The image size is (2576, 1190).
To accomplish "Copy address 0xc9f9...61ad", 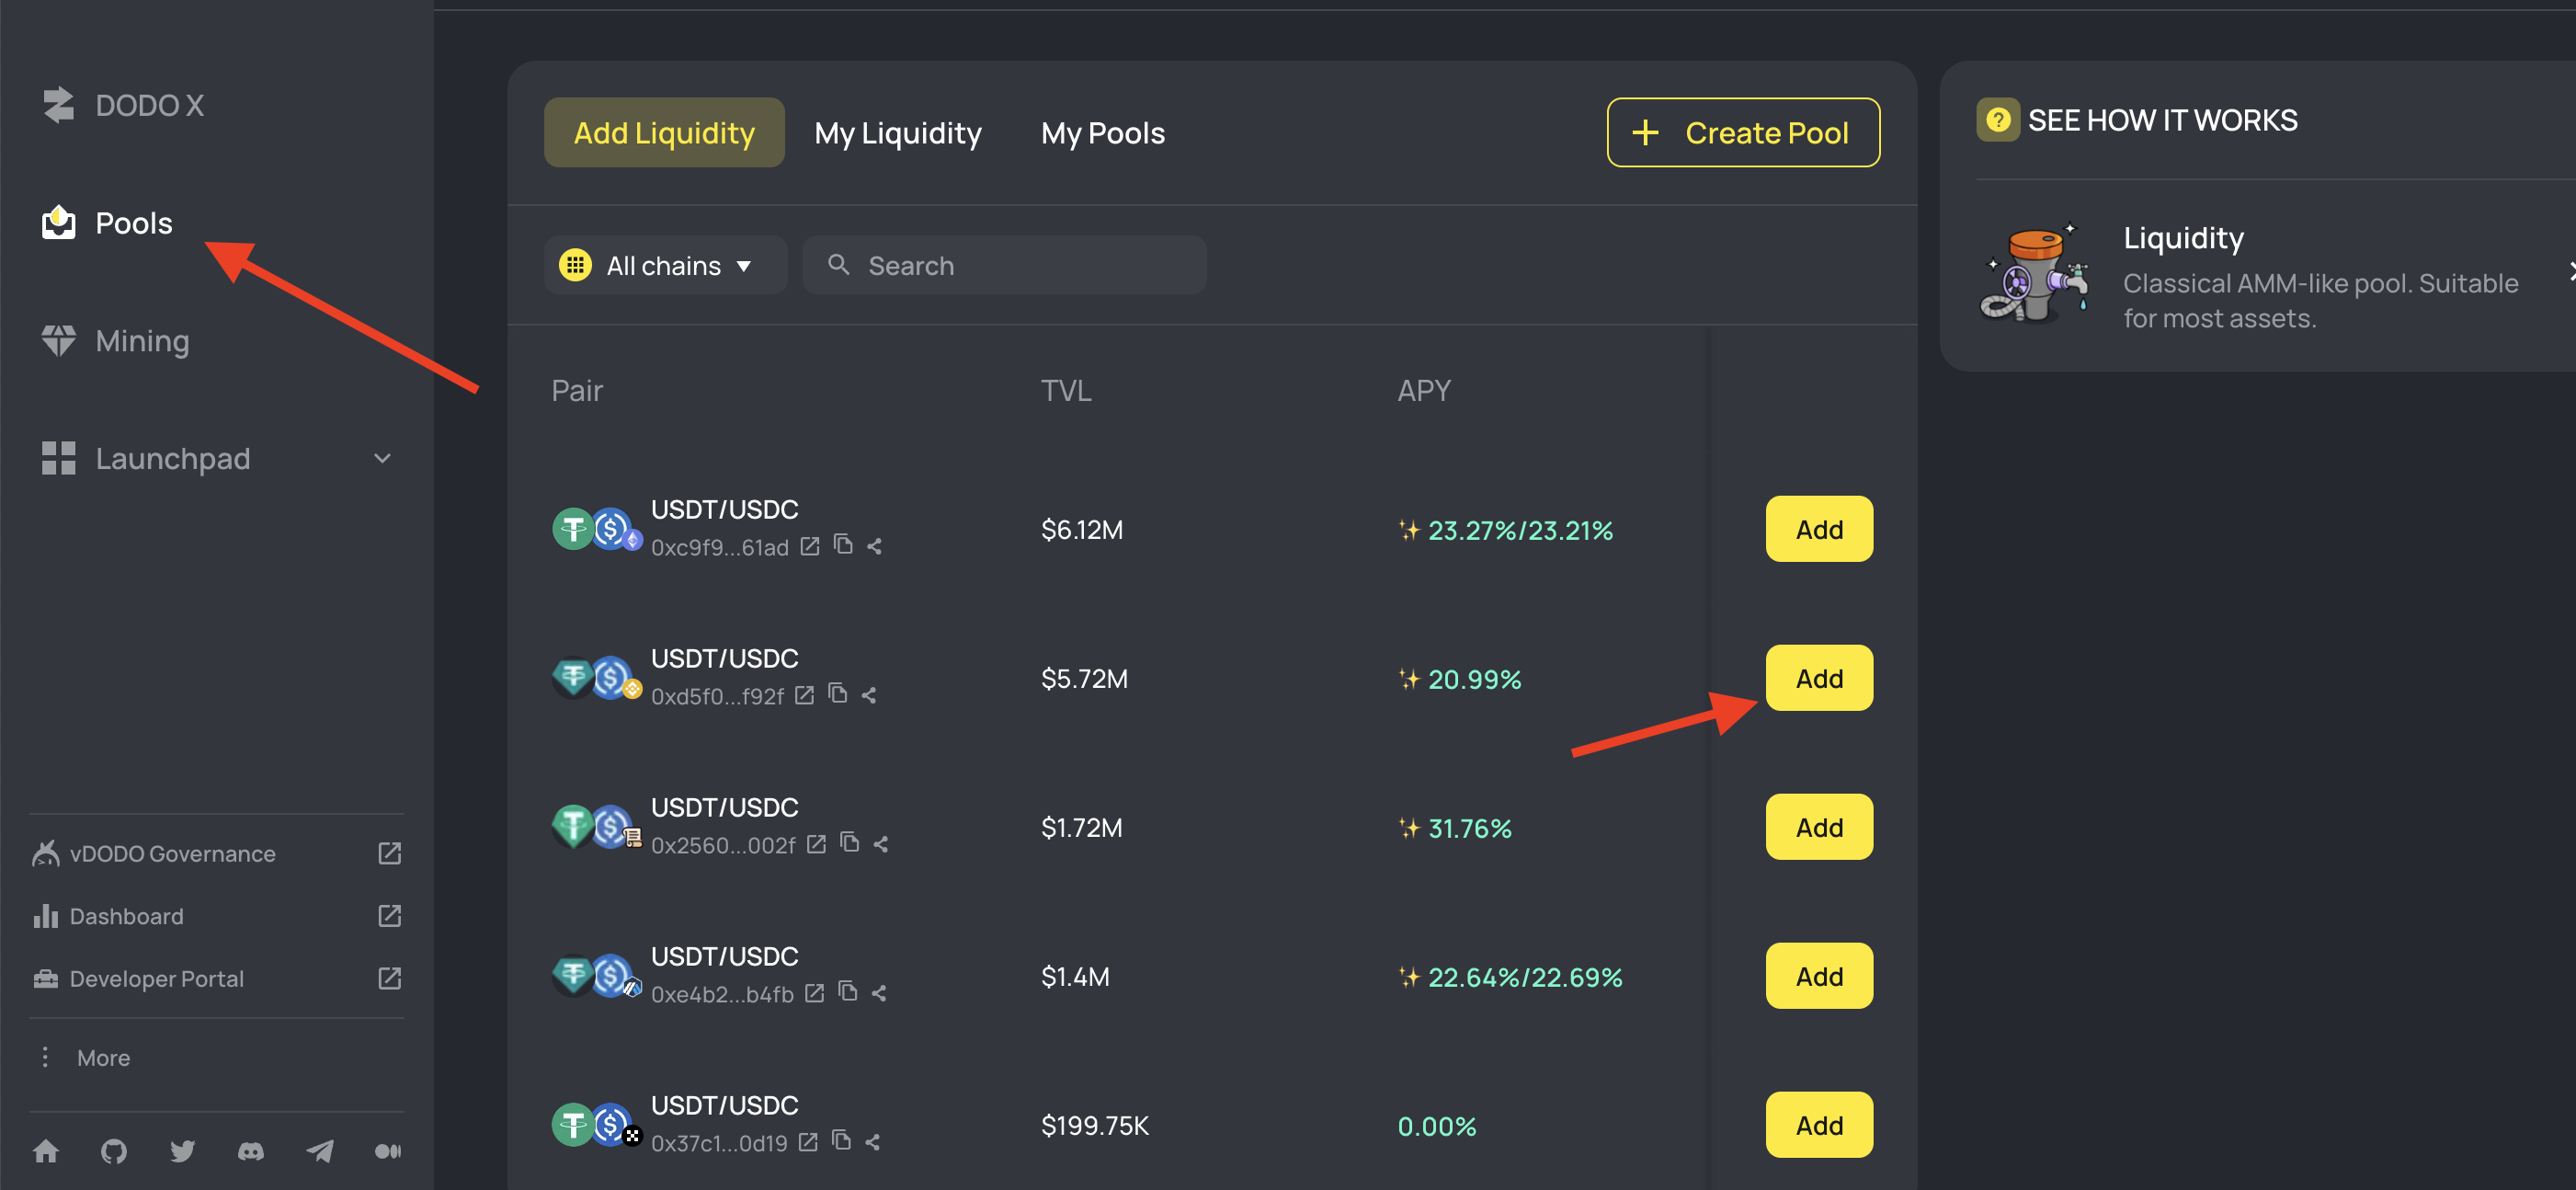I will [x=843, y=544].
